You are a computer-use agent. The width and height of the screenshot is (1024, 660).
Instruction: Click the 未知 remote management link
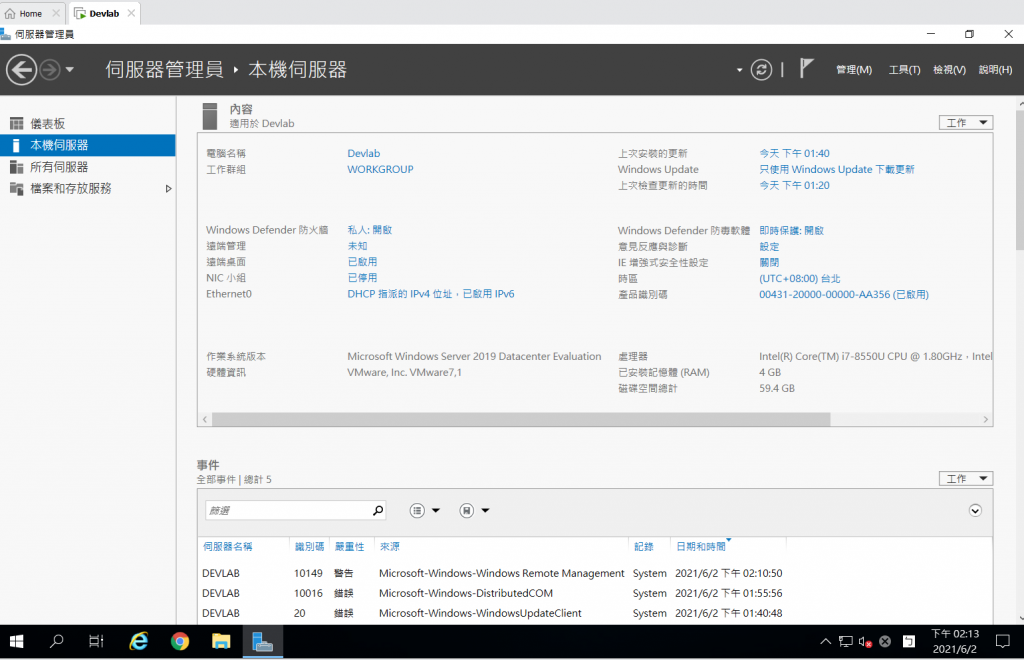click(357, 245)
